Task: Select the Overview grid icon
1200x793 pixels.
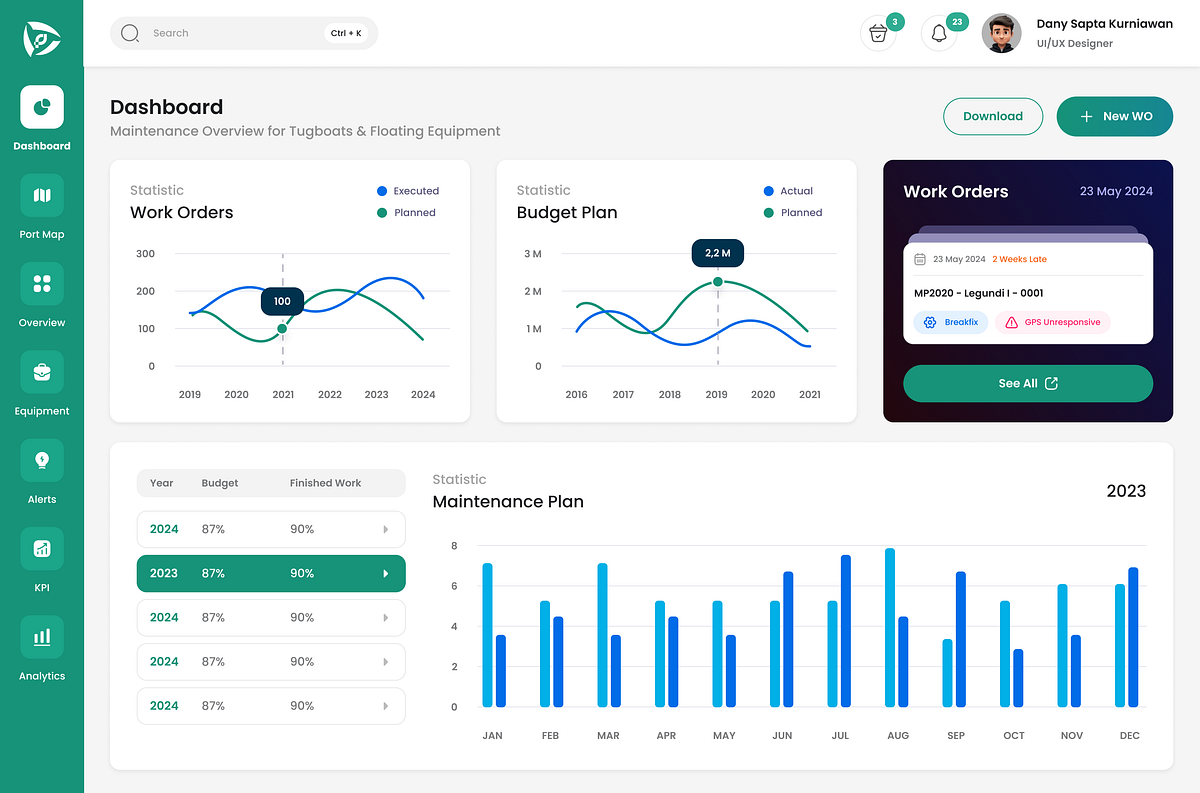Action: pos(42,284)
